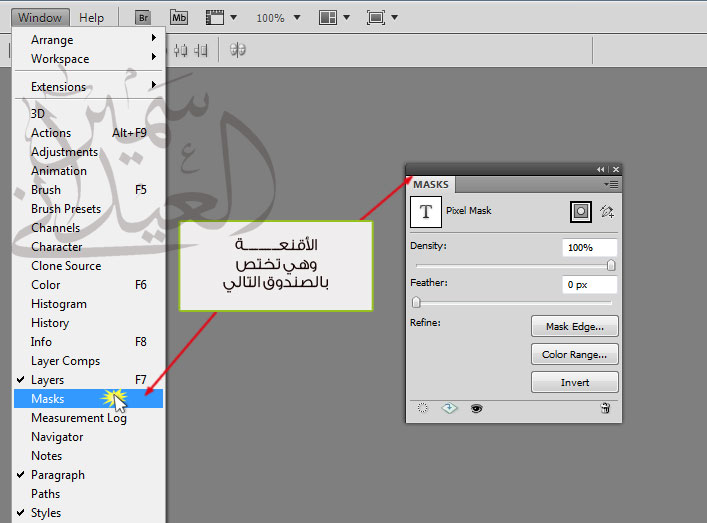Click the apply mask icon

[x=449, y=408]
